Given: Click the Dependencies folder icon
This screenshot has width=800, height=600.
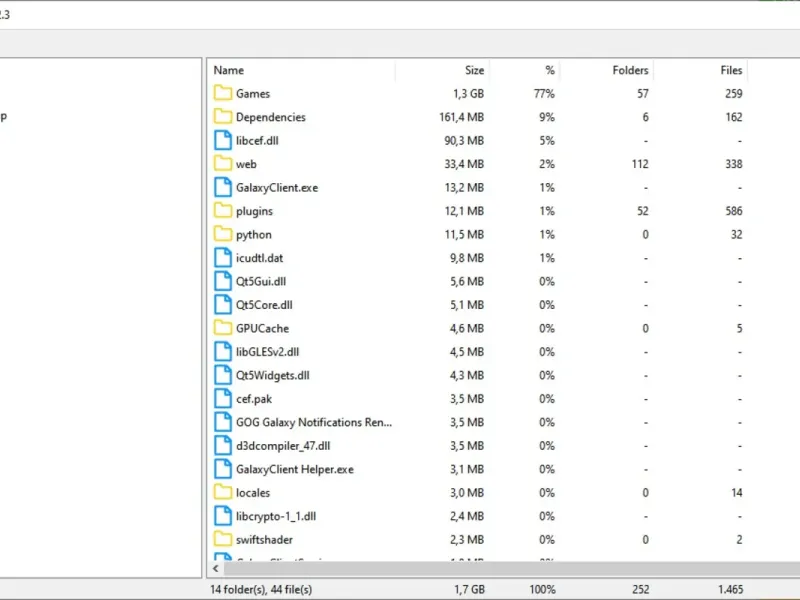Looking at the screenshot, I should tap(222, 117).
